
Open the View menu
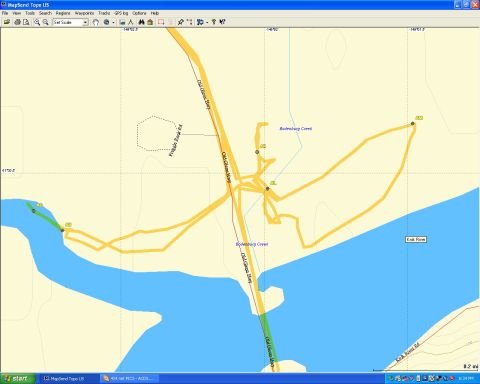coord(17,13)
